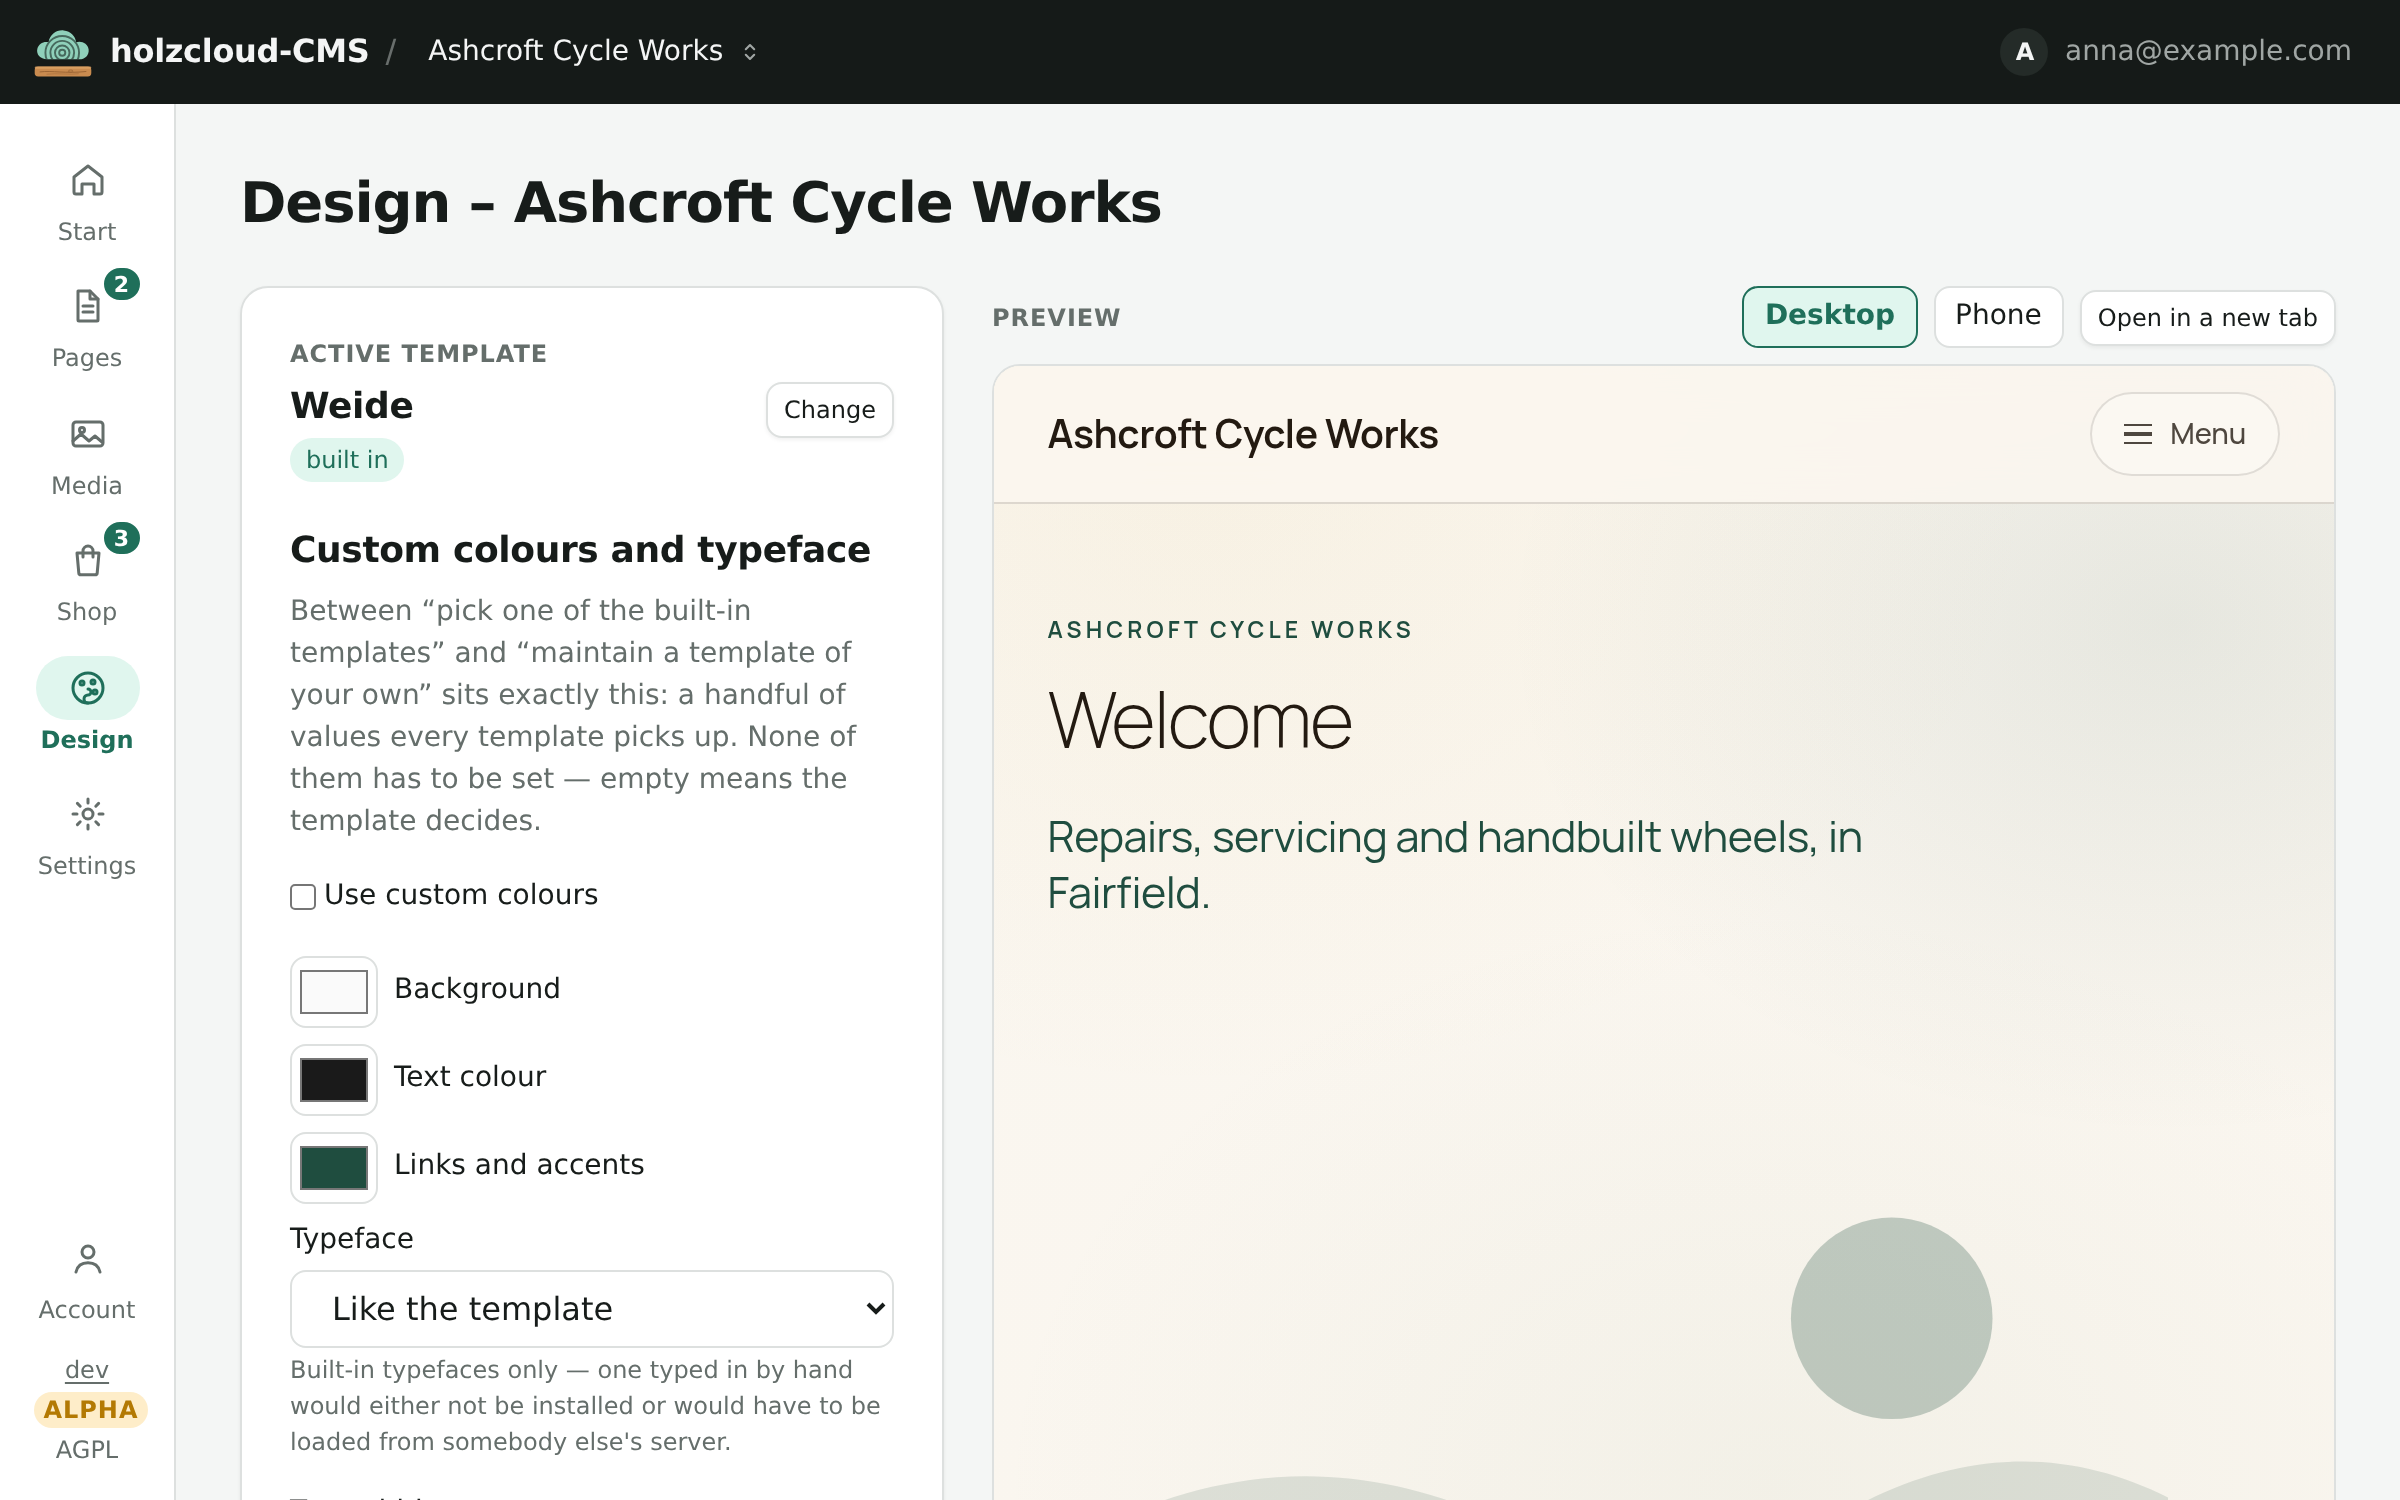The width and height of the screenshot is (2400, 1500).
Task: Pick the Links and accents colour swatch
Action: pos(334,1168)
